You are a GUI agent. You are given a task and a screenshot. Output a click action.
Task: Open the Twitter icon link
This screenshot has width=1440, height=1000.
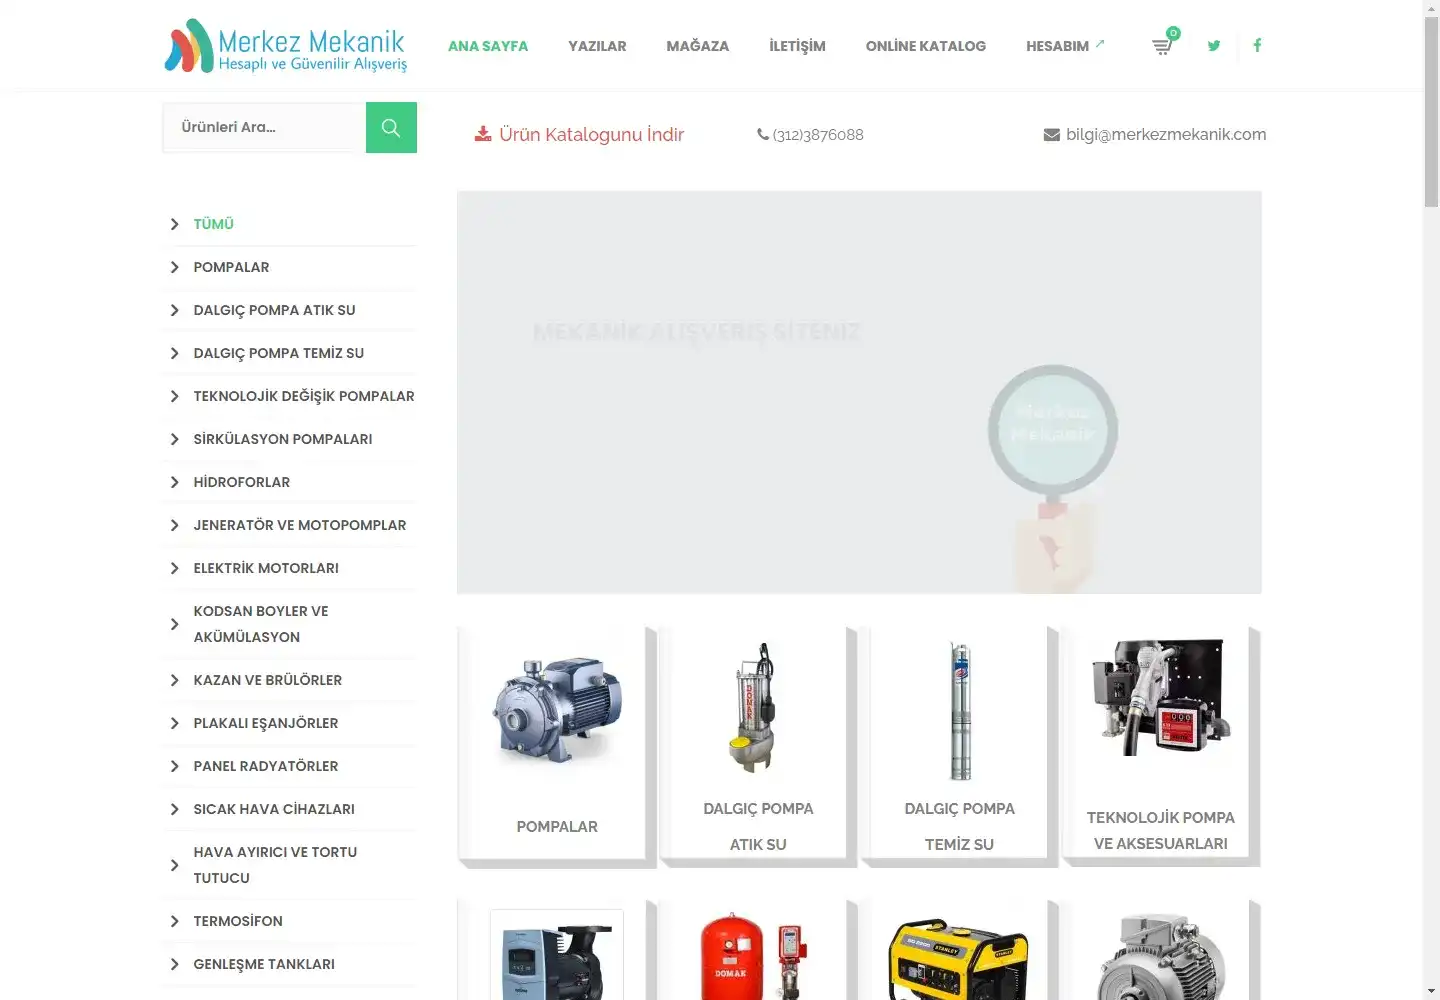[x=1214, y=45]
